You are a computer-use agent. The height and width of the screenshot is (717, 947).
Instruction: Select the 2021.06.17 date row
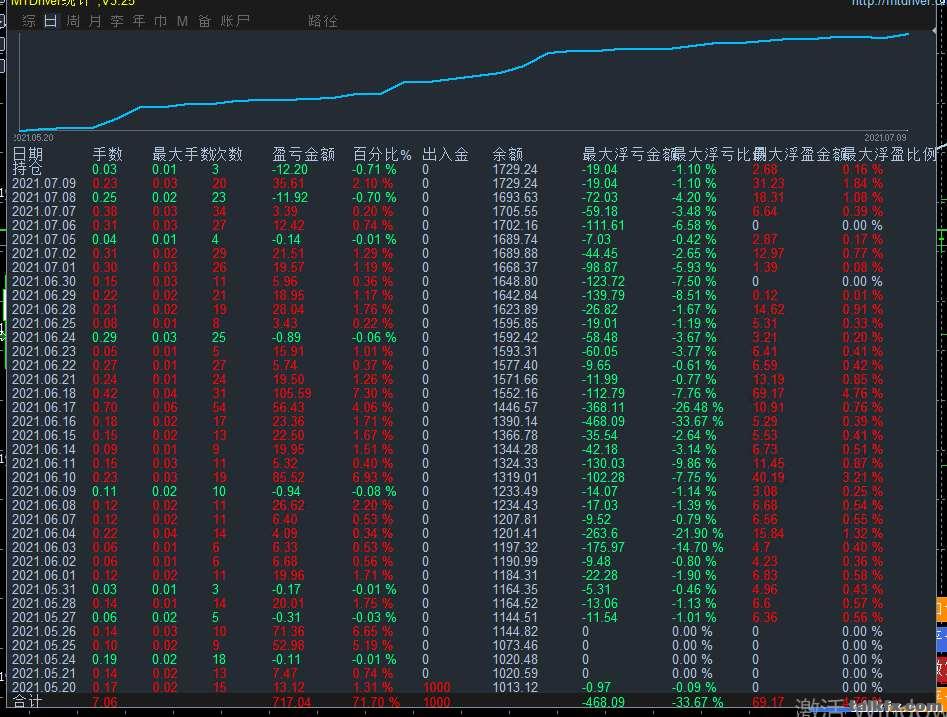point(44,407)
